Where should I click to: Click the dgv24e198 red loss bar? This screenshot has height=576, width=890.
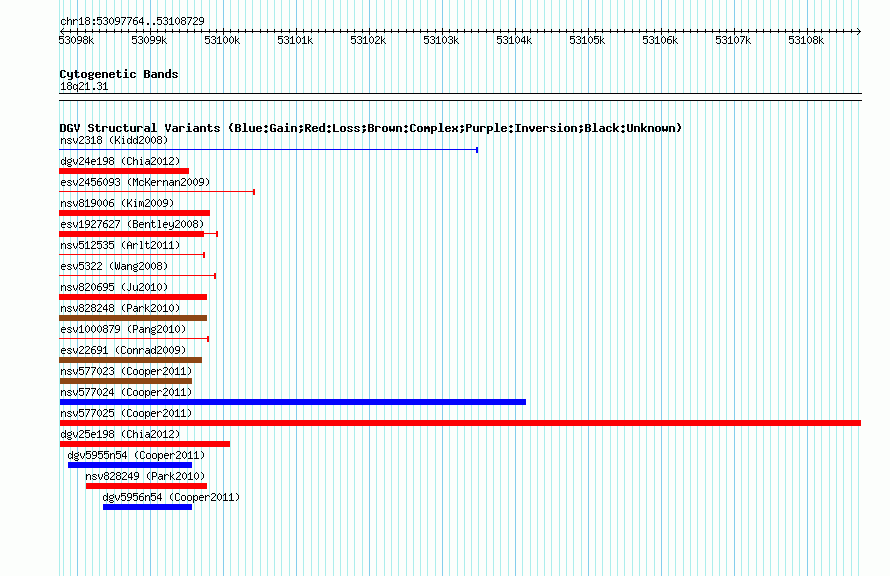tap(124, 171)
